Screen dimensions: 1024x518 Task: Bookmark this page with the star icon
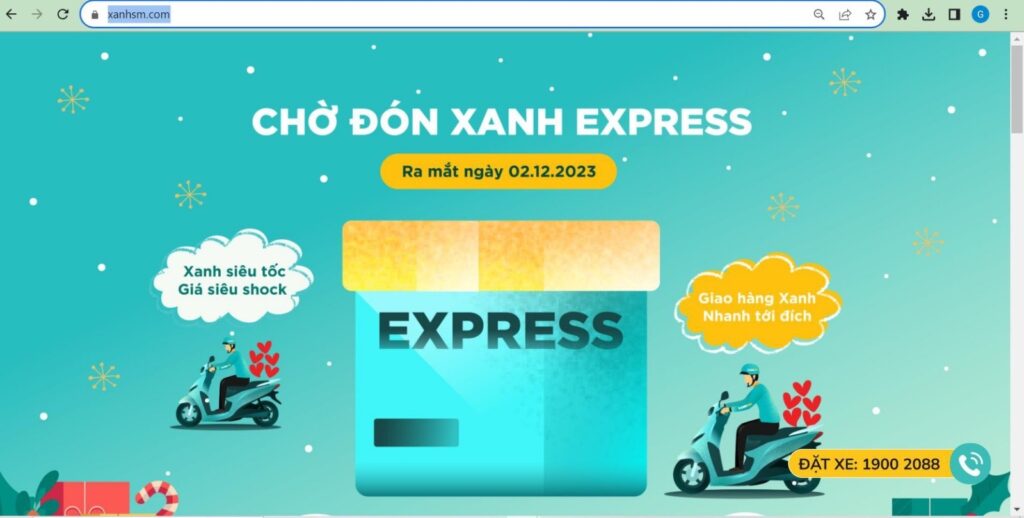[871, 14]
